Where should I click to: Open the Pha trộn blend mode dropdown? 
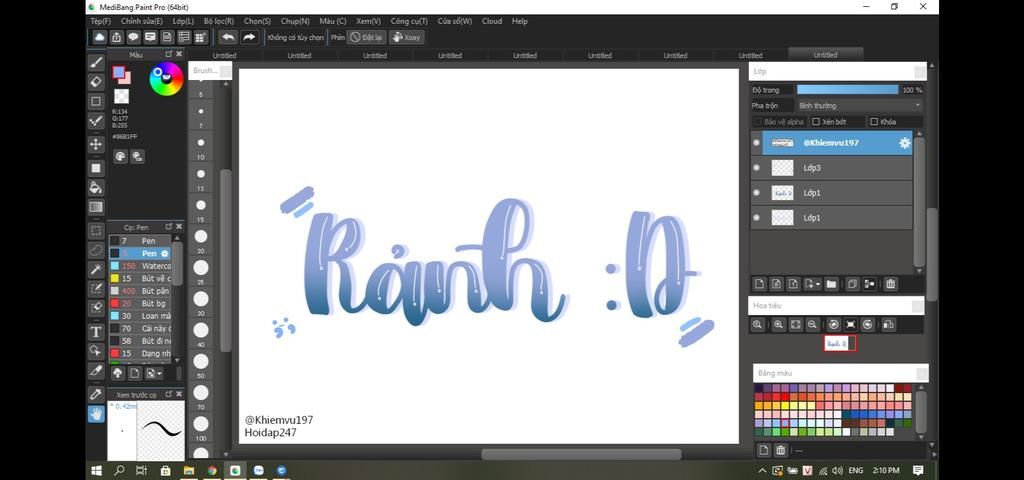(x=859, y=105)
